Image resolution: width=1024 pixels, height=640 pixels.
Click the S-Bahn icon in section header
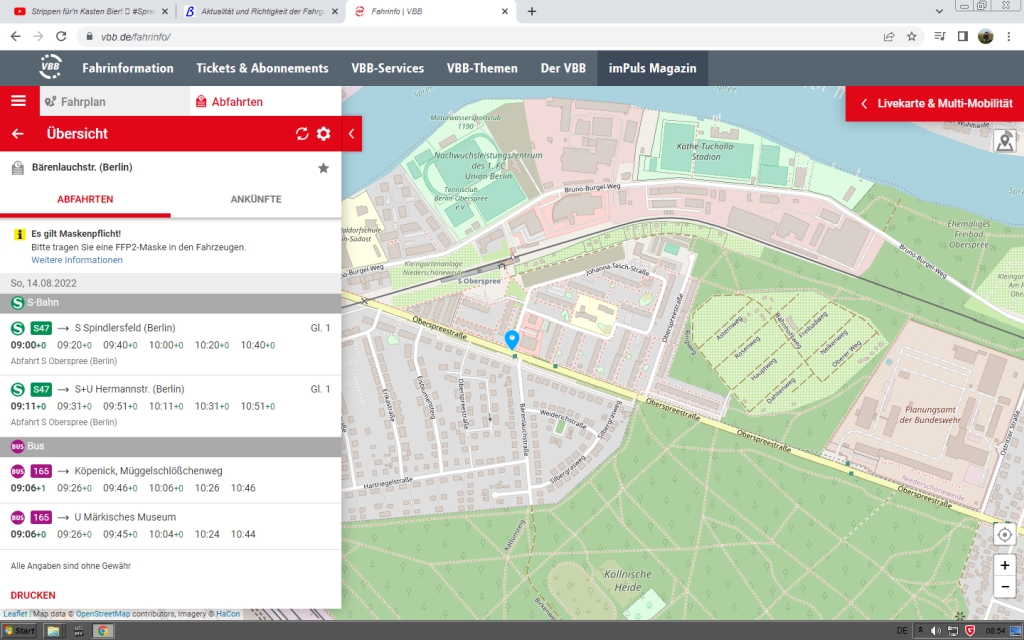18,302
